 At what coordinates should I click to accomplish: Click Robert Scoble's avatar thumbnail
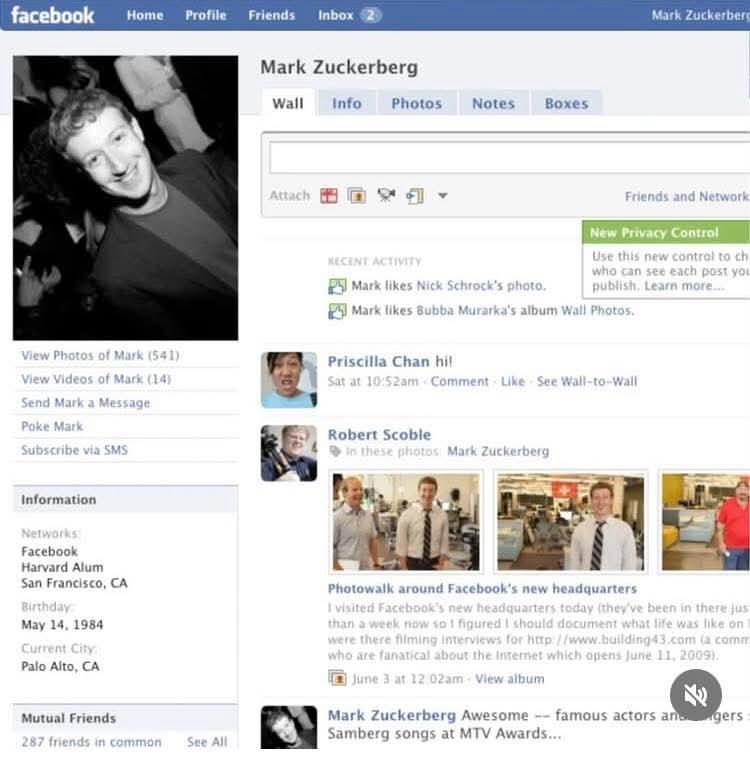pos(289,453)
